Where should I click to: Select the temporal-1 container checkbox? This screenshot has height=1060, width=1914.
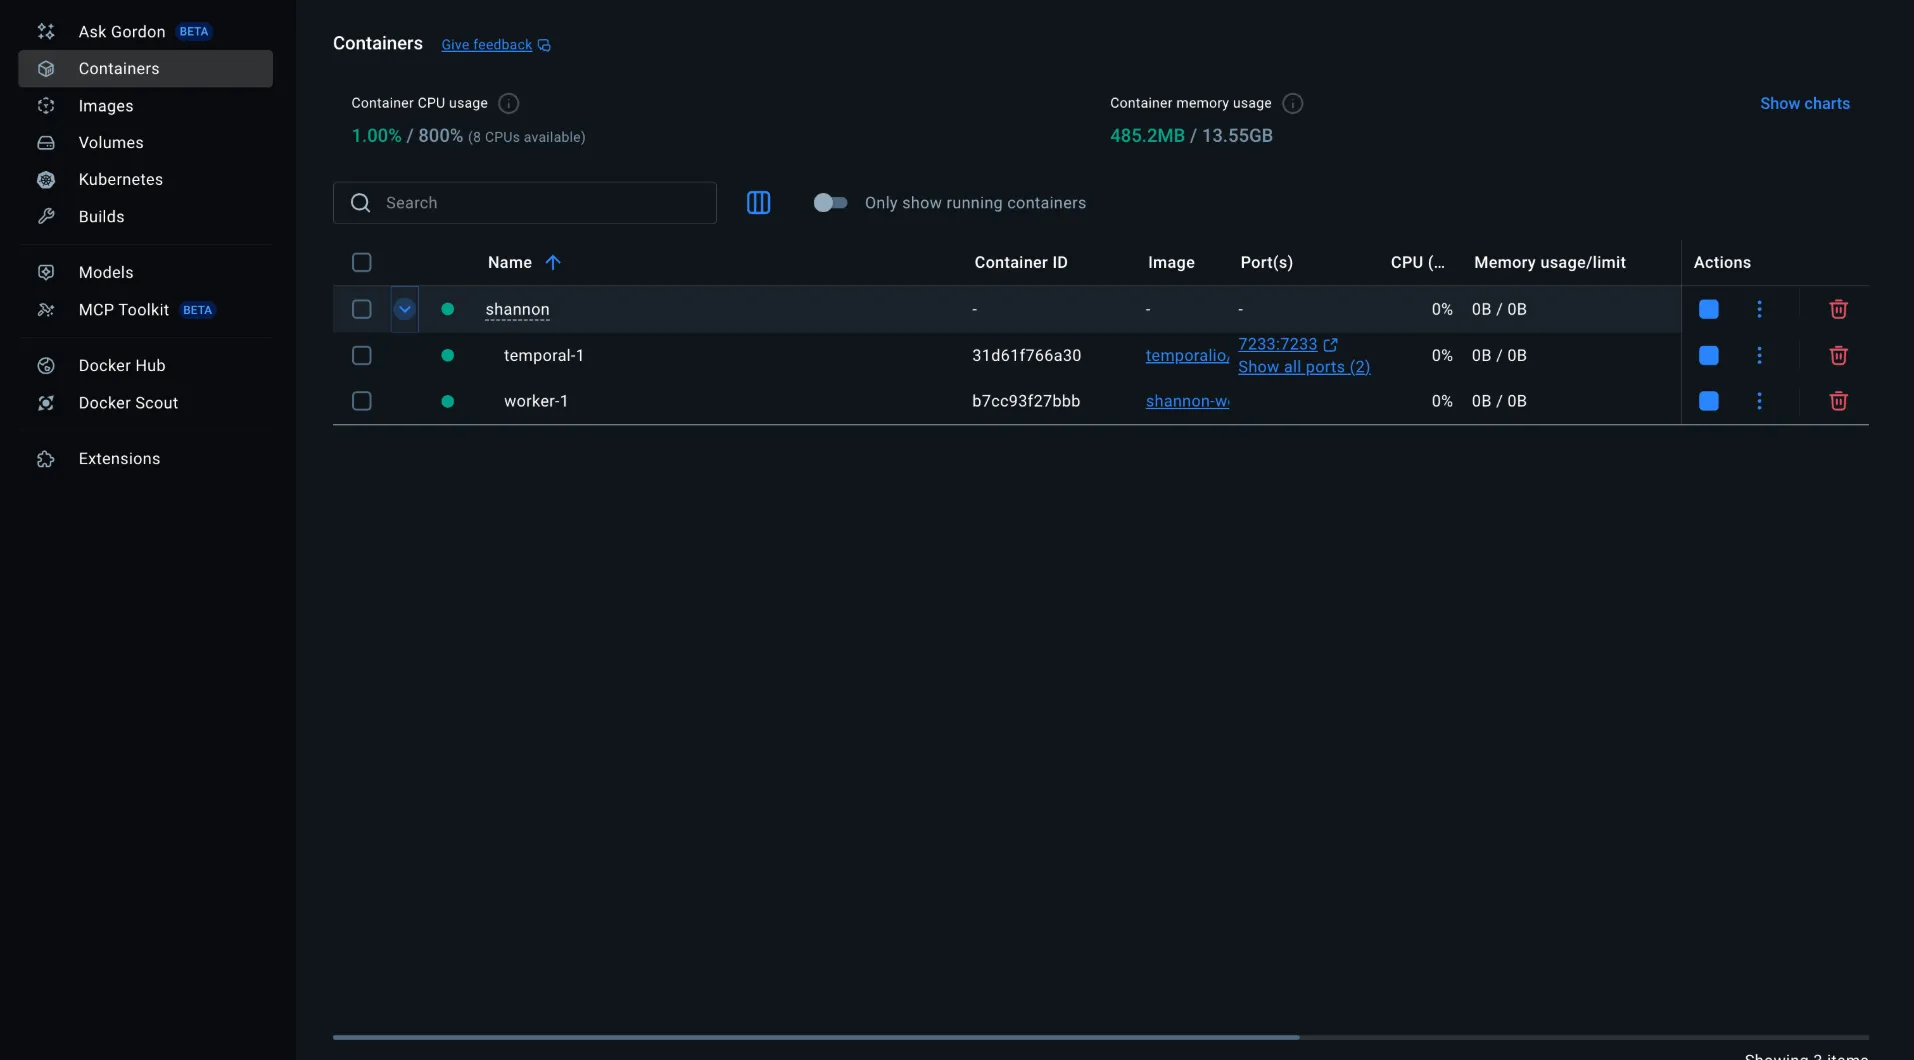pos(361,355)
